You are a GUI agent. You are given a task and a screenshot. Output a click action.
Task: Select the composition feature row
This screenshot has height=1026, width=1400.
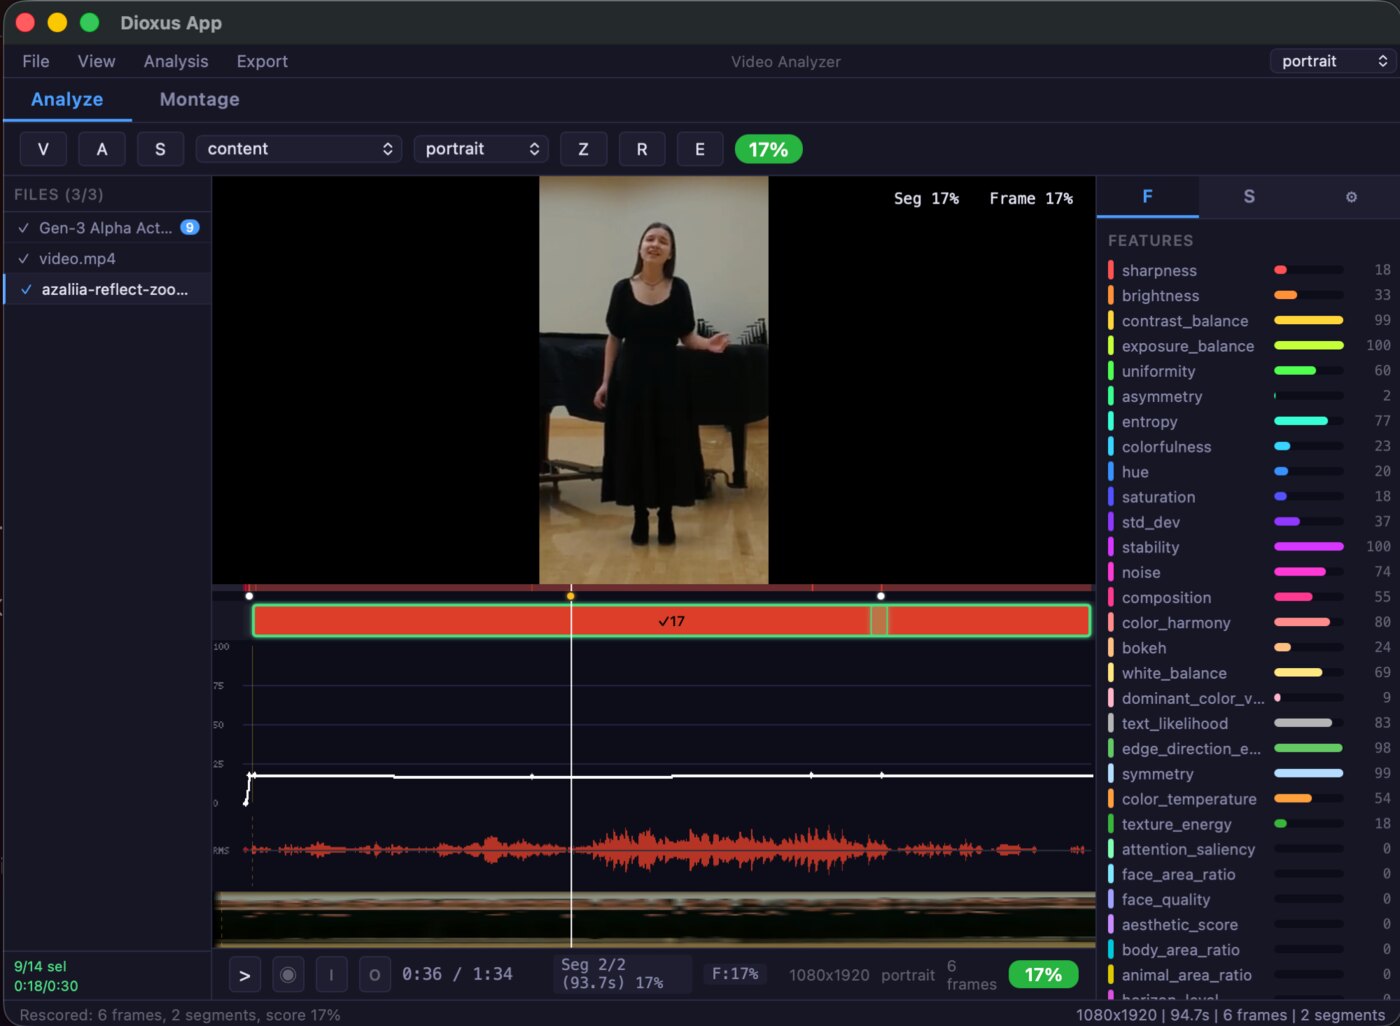tap(1249, 597)
